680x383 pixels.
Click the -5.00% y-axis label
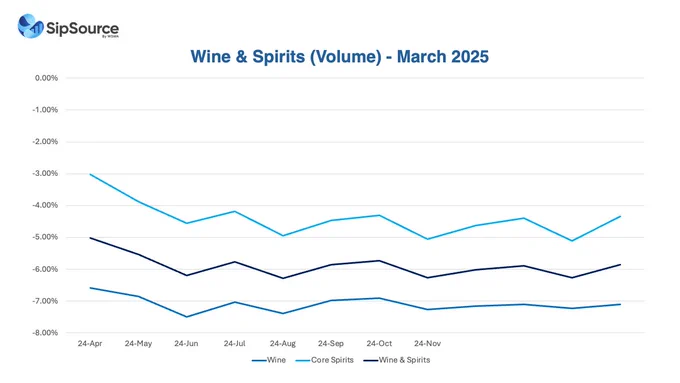pos(45,237)
